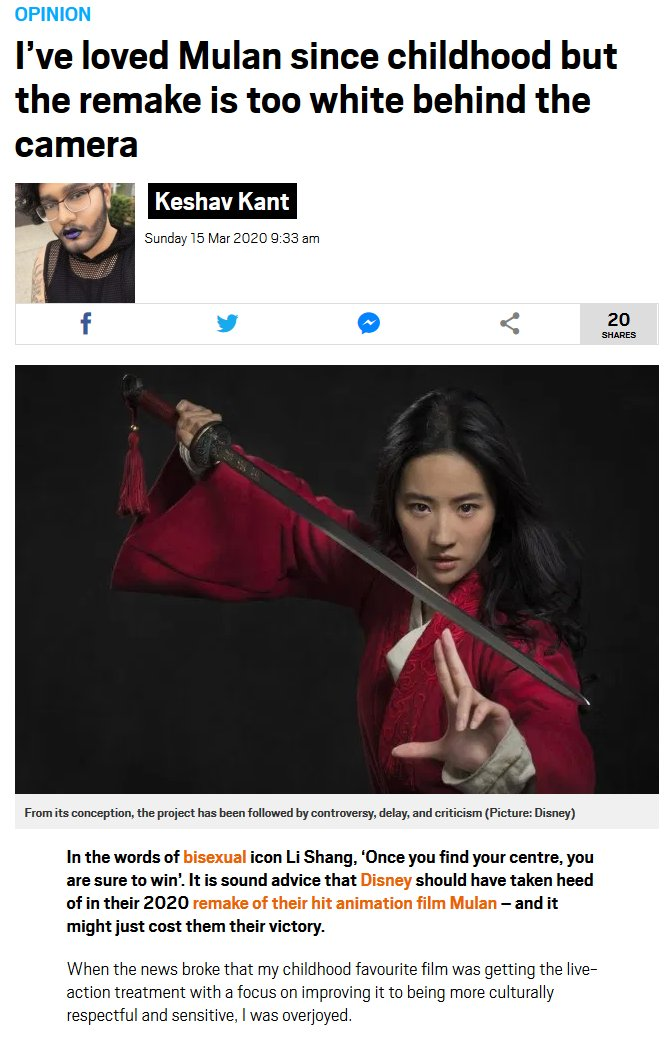Screen dimensions: 671x1041
Task: Click the publication date Sunday 15 Mar 2020
Action: click(x=232, y=238)
